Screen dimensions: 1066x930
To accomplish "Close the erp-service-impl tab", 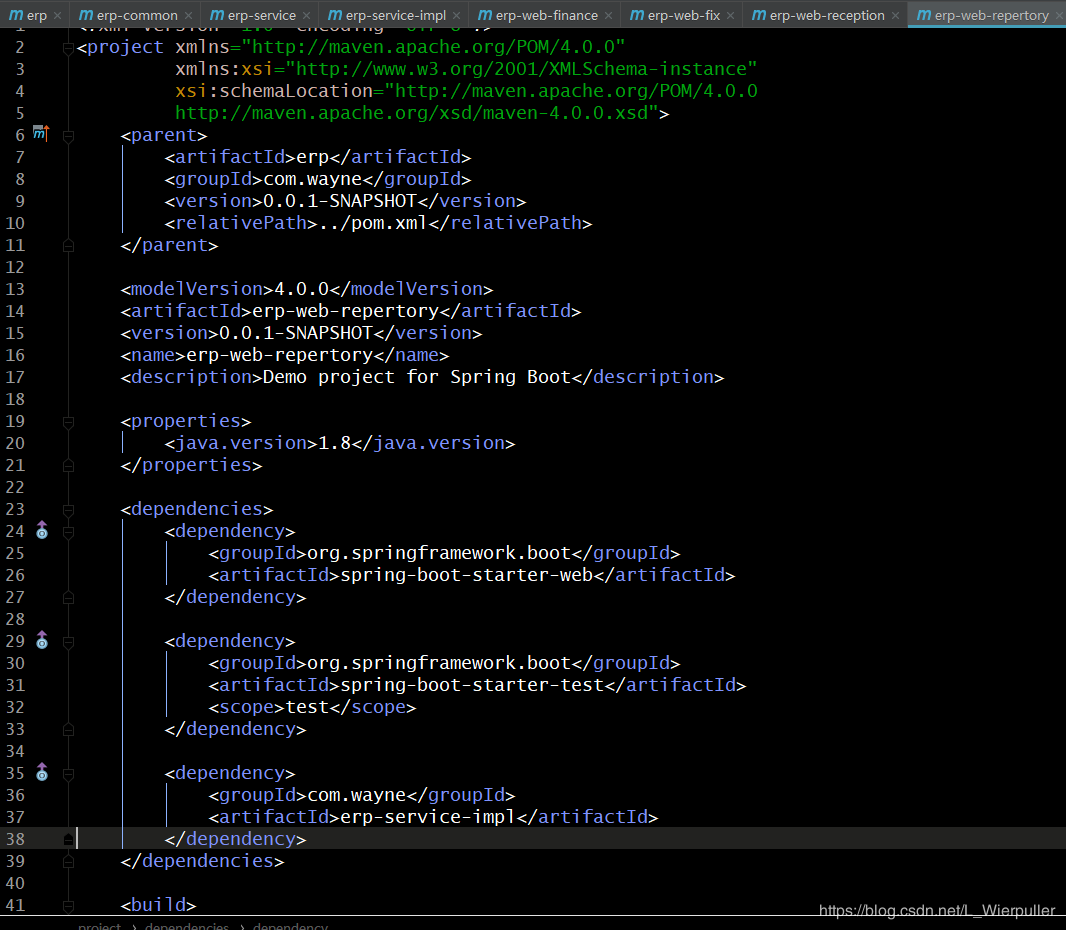I will coord(456,16).
